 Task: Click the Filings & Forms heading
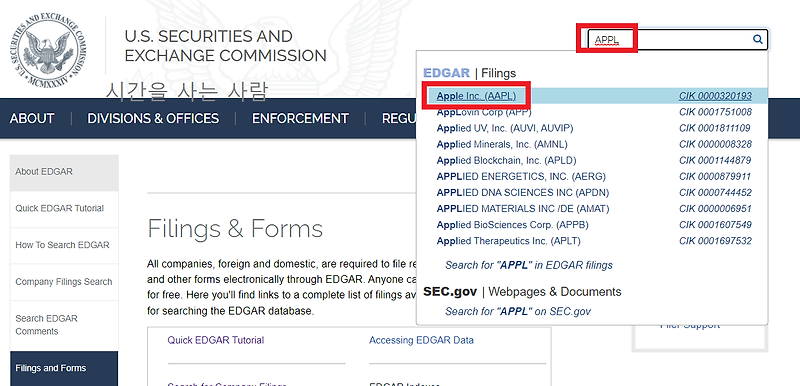235,228
